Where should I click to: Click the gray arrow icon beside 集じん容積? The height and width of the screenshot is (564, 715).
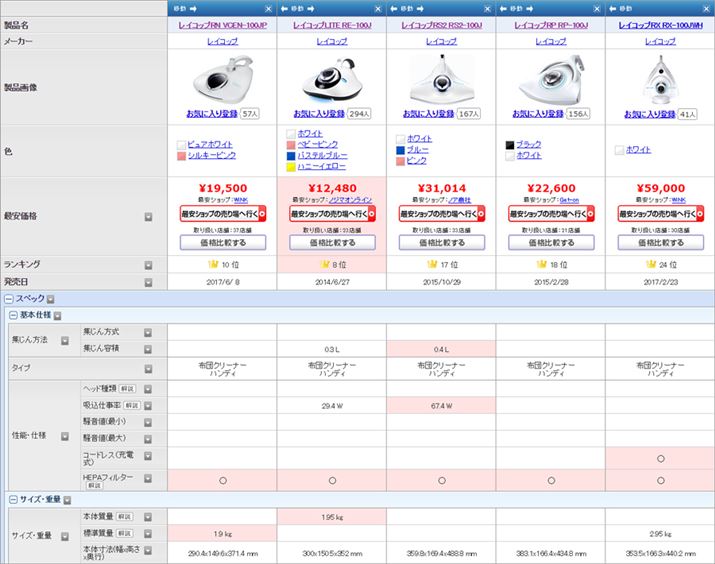[148, 348]
